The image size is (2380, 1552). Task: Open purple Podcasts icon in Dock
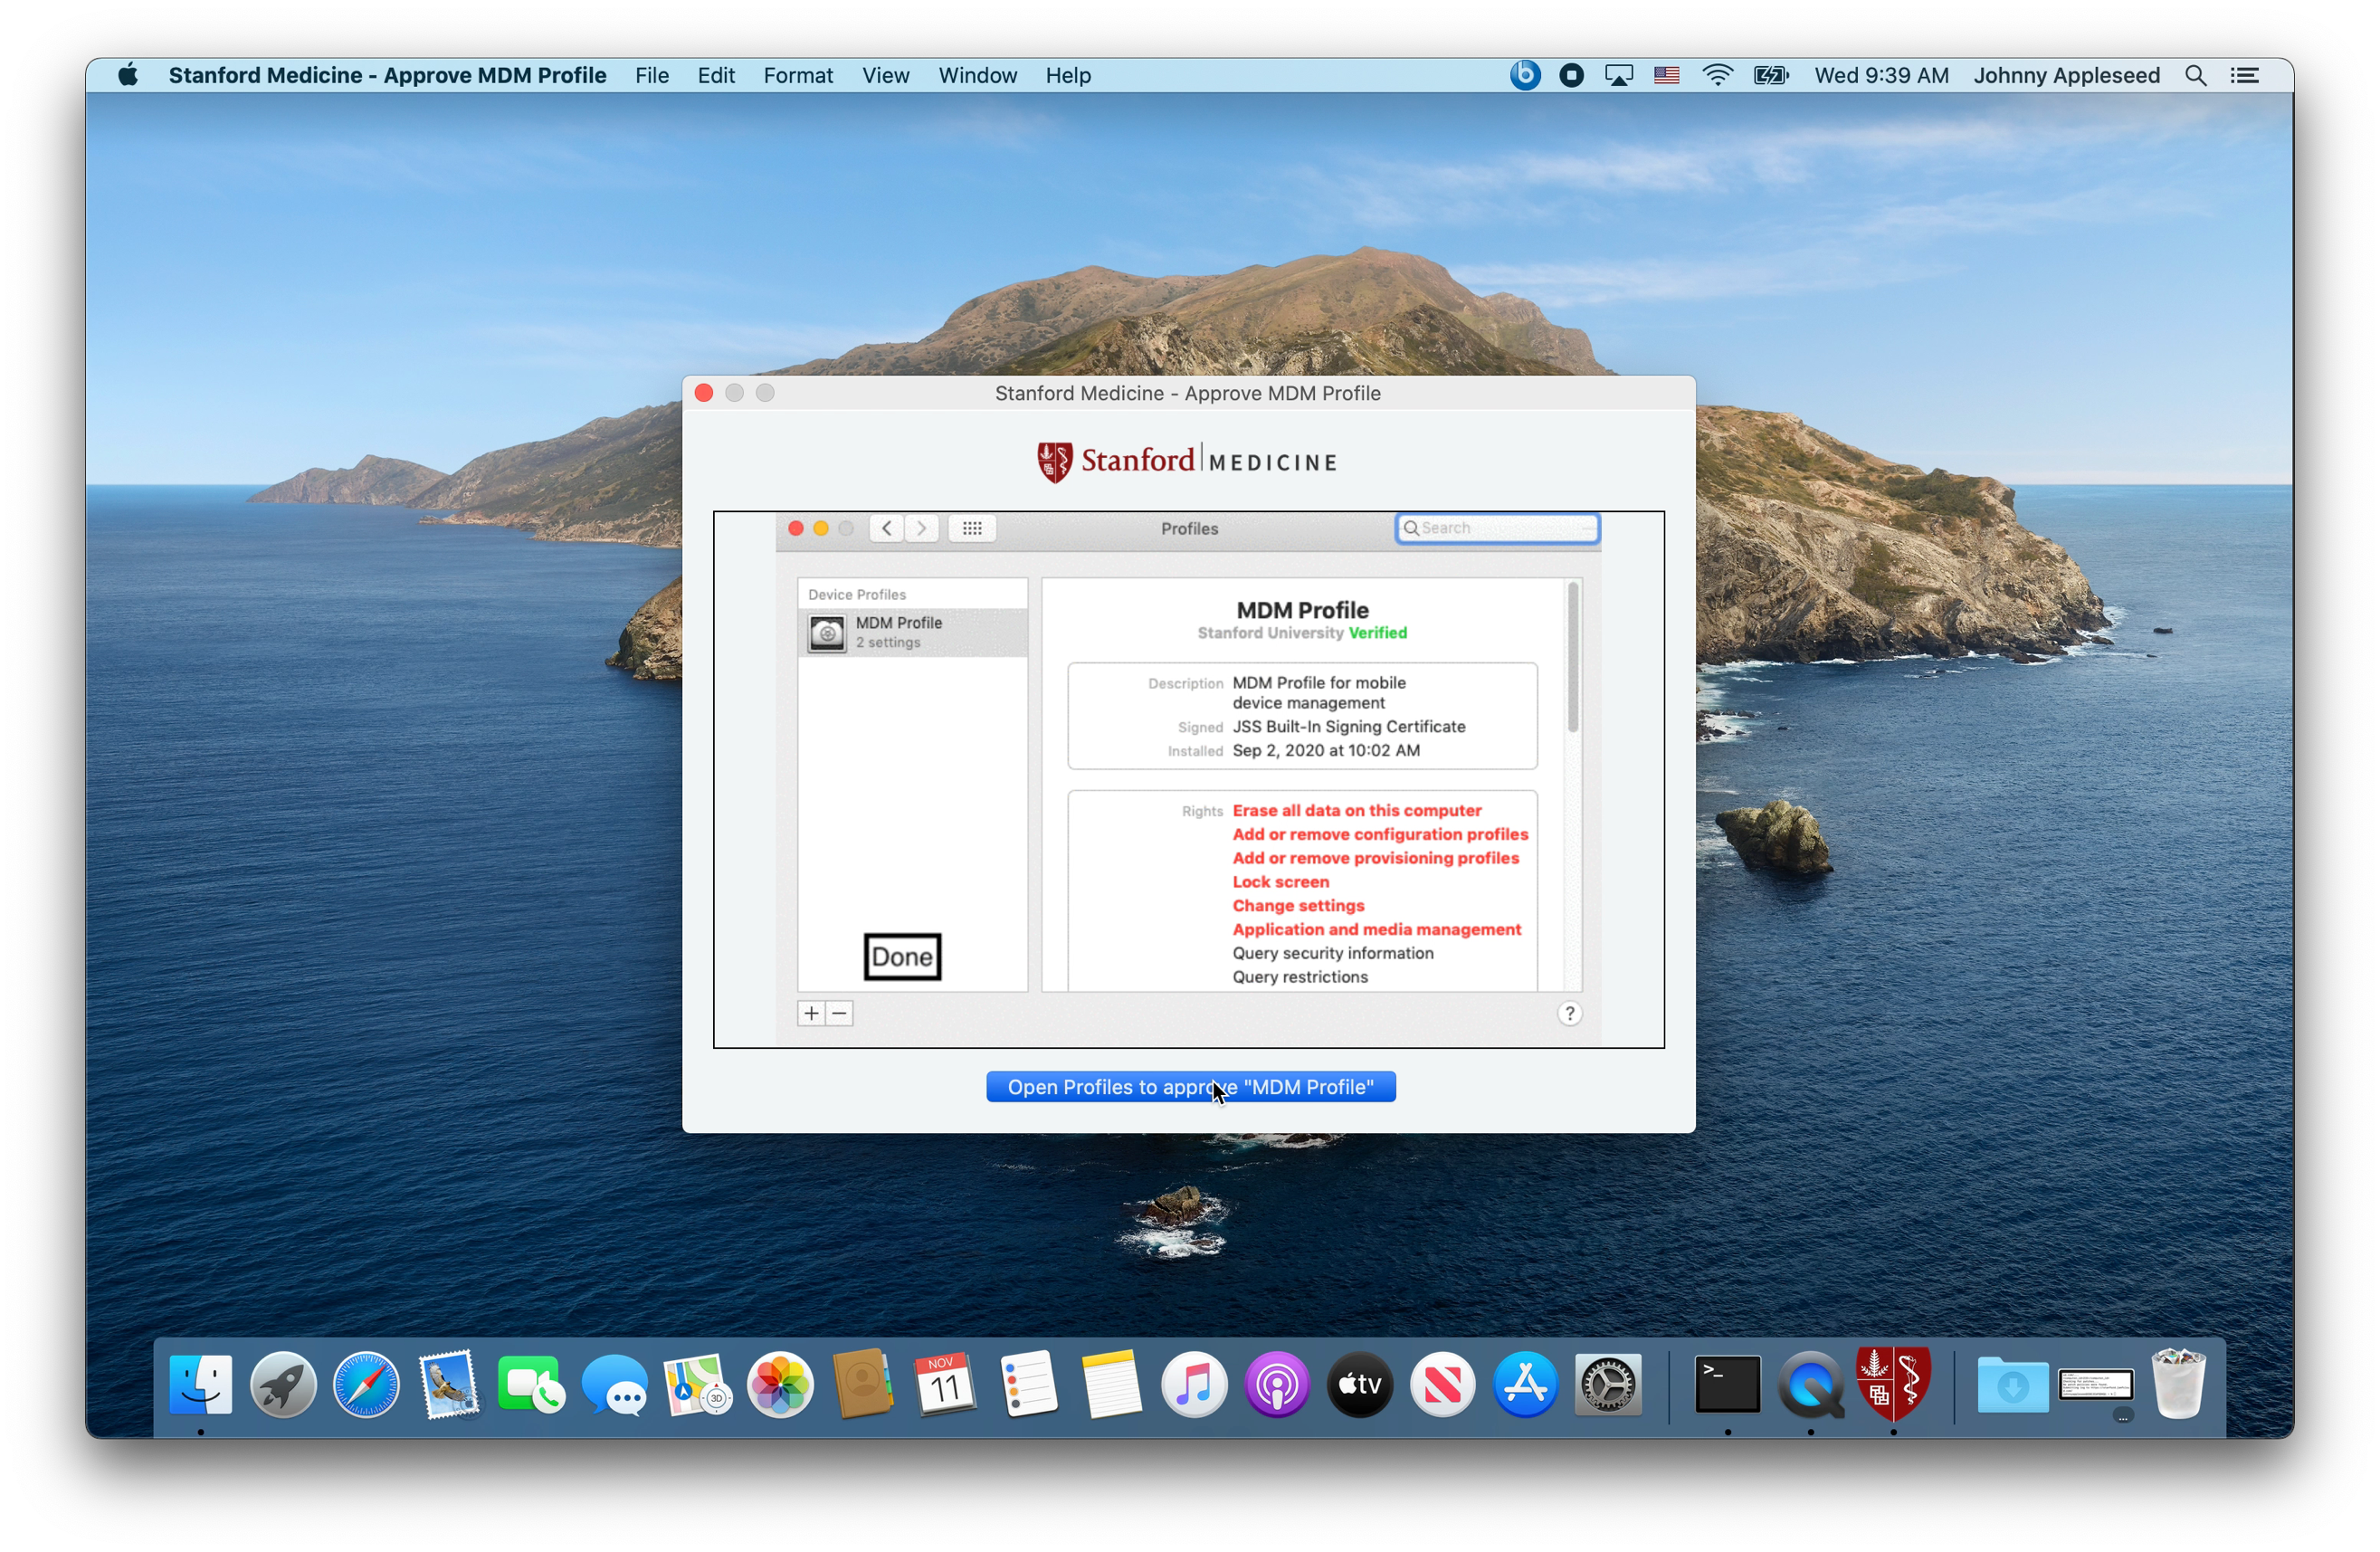pyautogui.click(x=1277, y=1385)
